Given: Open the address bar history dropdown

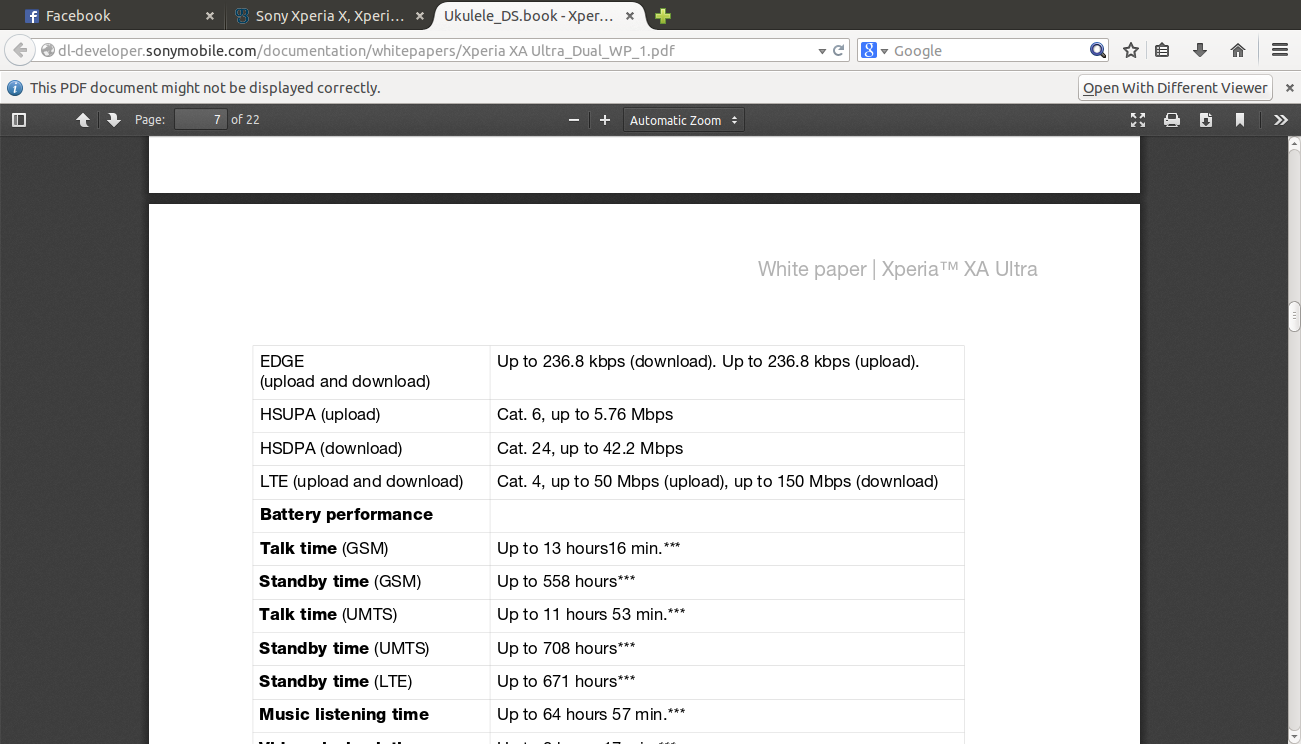Looking at the screenshot, I should (822, 51).
